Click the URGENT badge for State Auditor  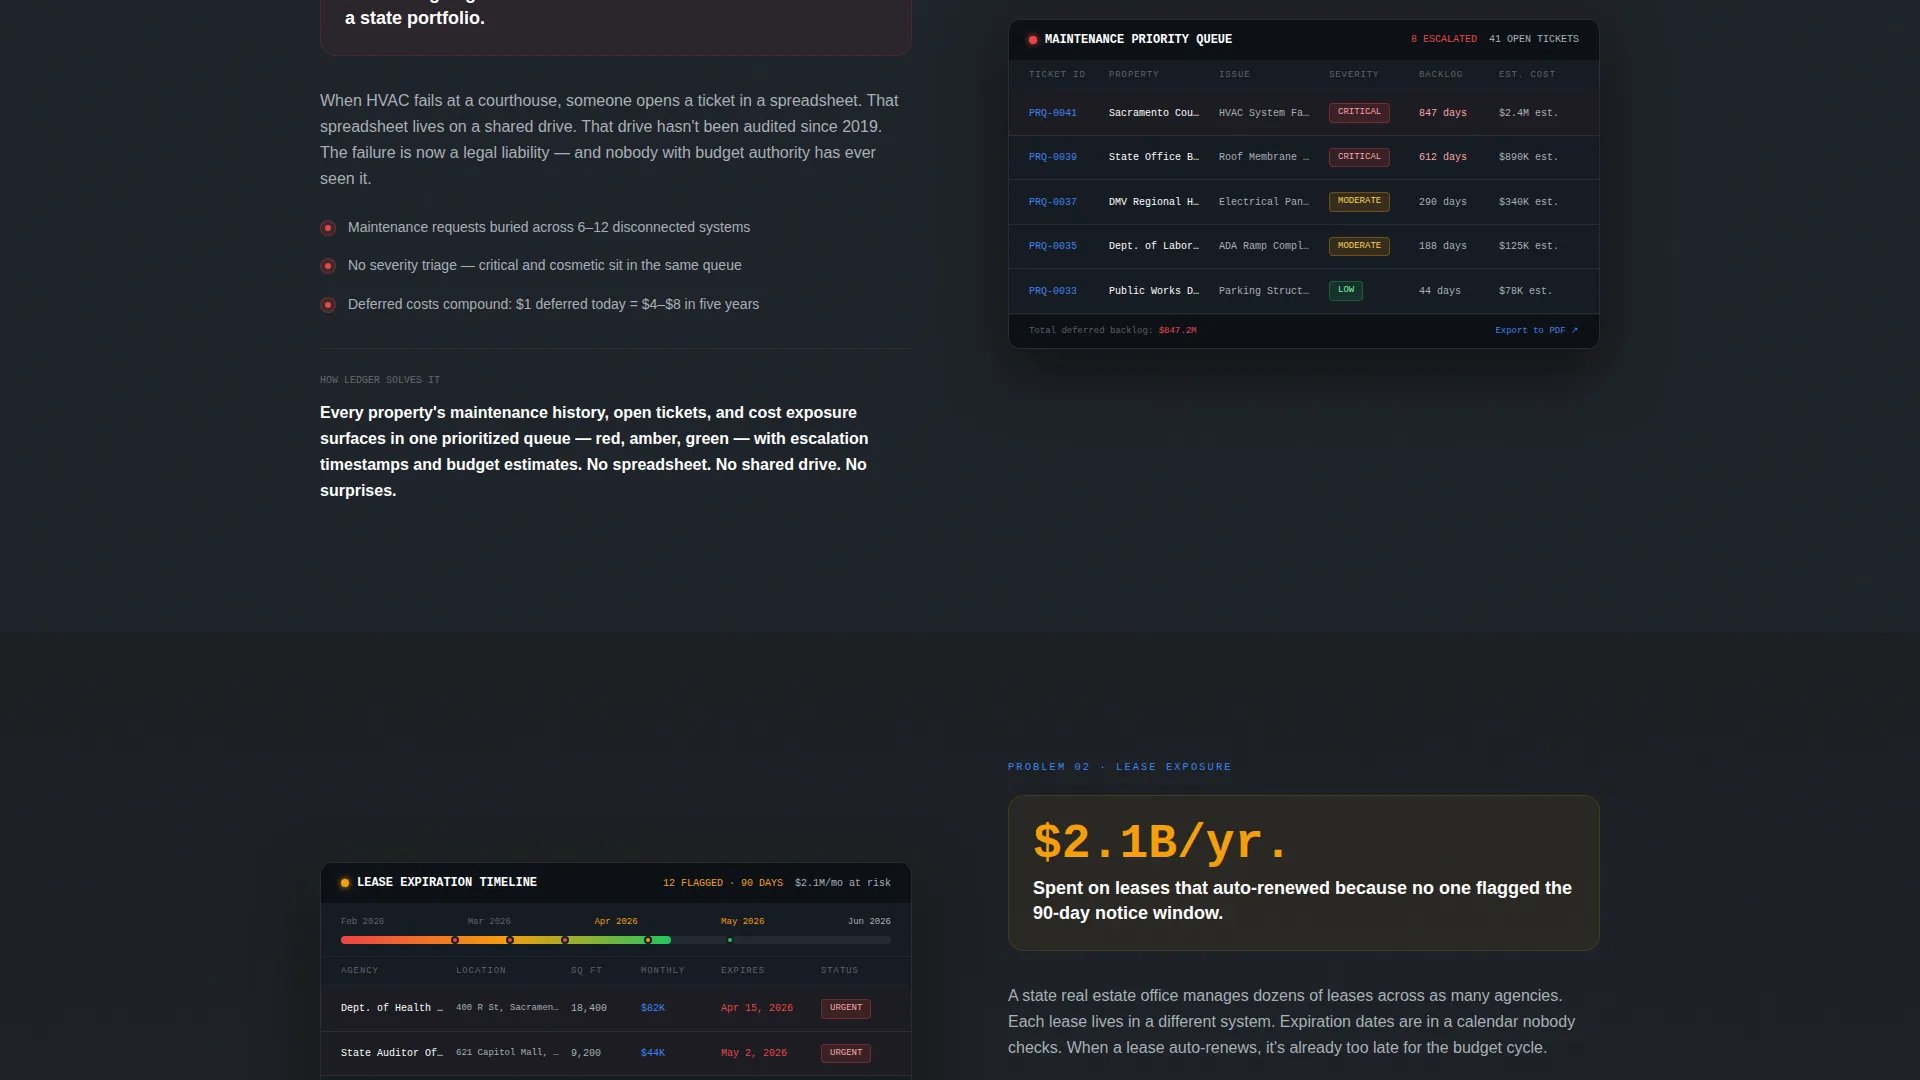click(x=846, y=1053)
